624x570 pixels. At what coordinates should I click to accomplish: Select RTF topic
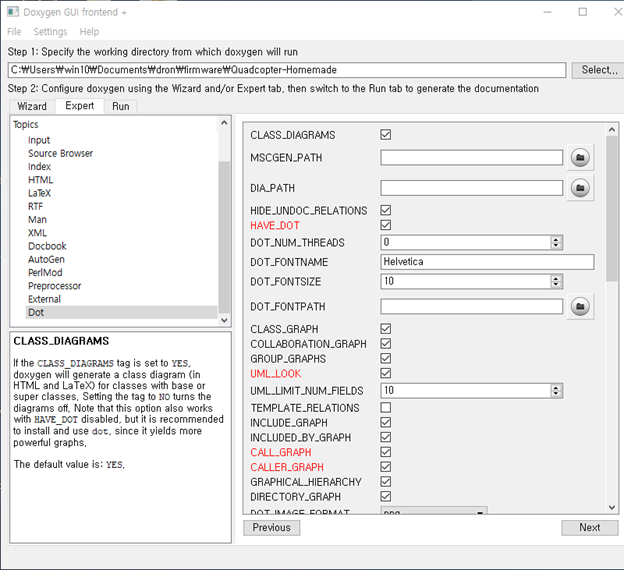pos(35,206)
